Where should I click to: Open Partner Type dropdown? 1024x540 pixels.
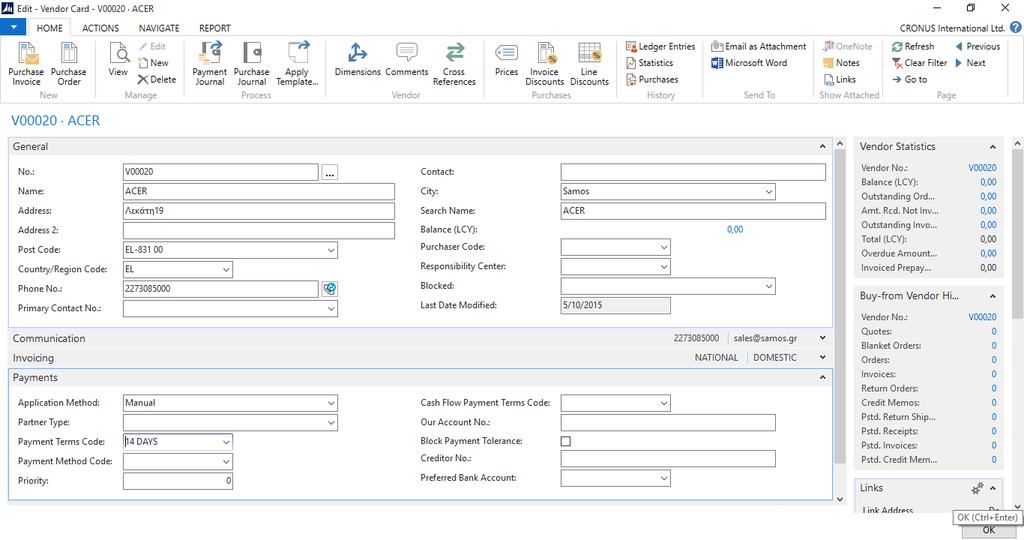(x=331, y=423)
